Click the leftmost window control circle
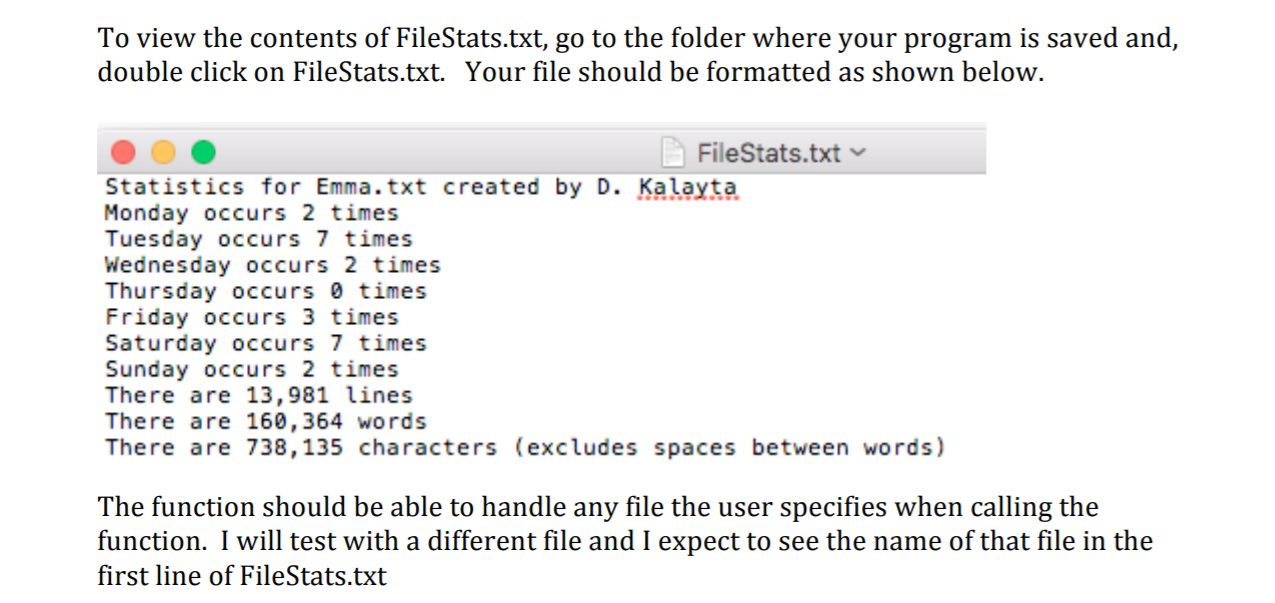 tap(122, 150)
